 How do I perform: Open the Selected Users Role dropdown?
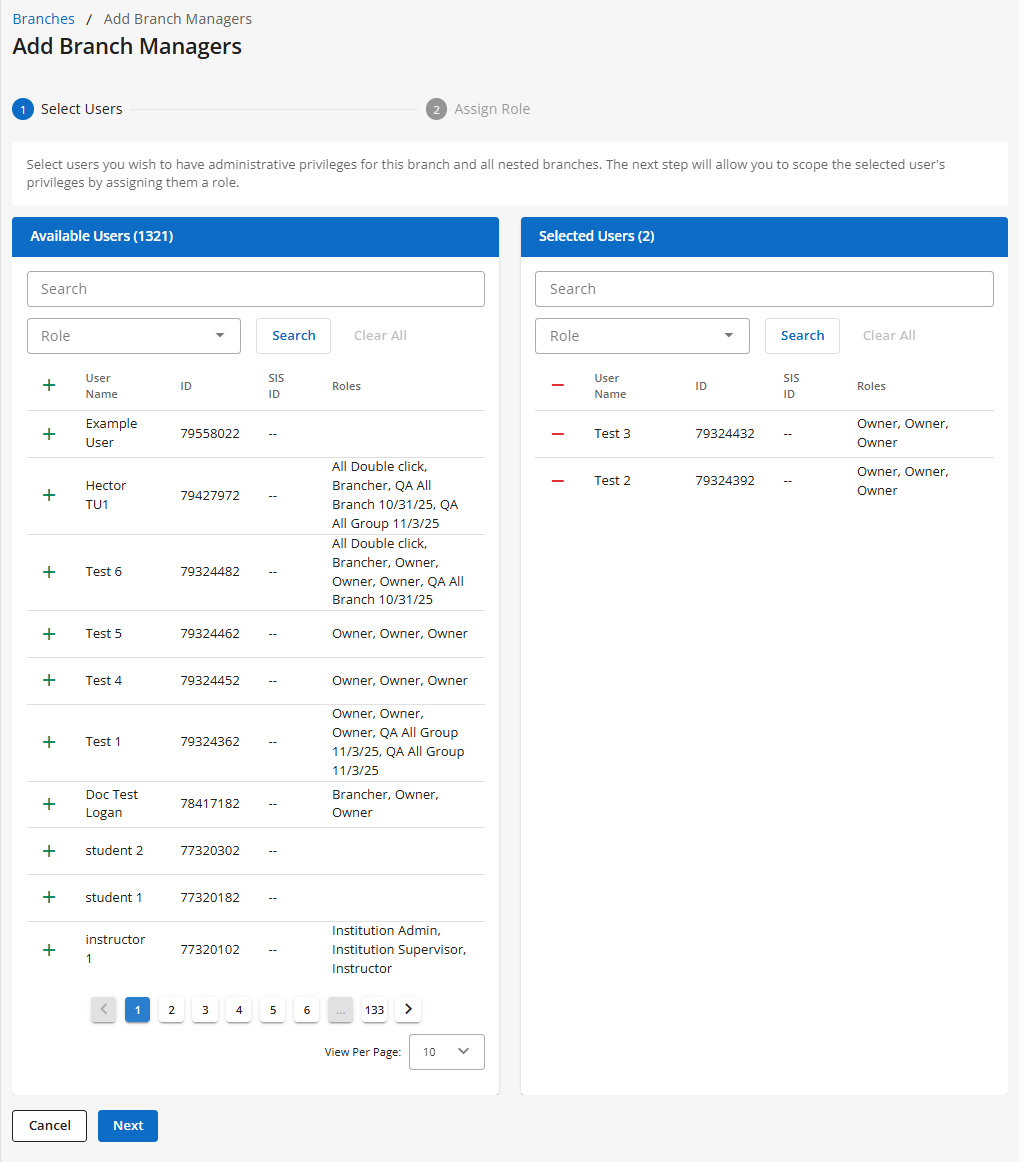pos(642,336)
